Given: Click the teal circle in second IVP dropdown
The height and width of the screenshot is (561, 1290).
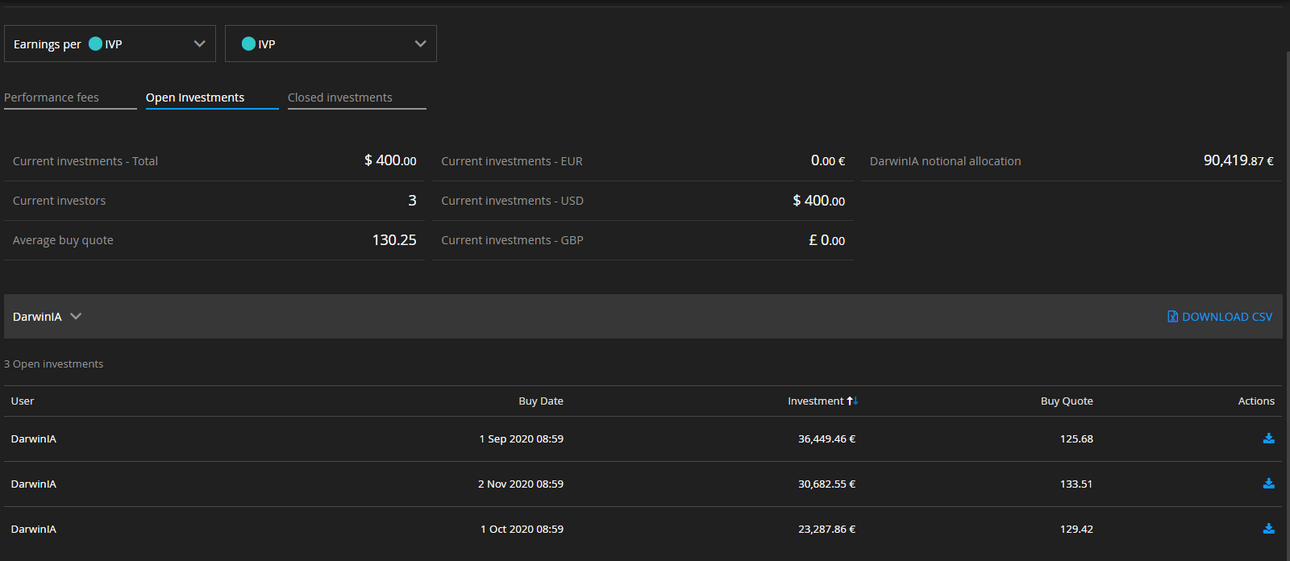Looking at the screenshot, I should [248, 44].
